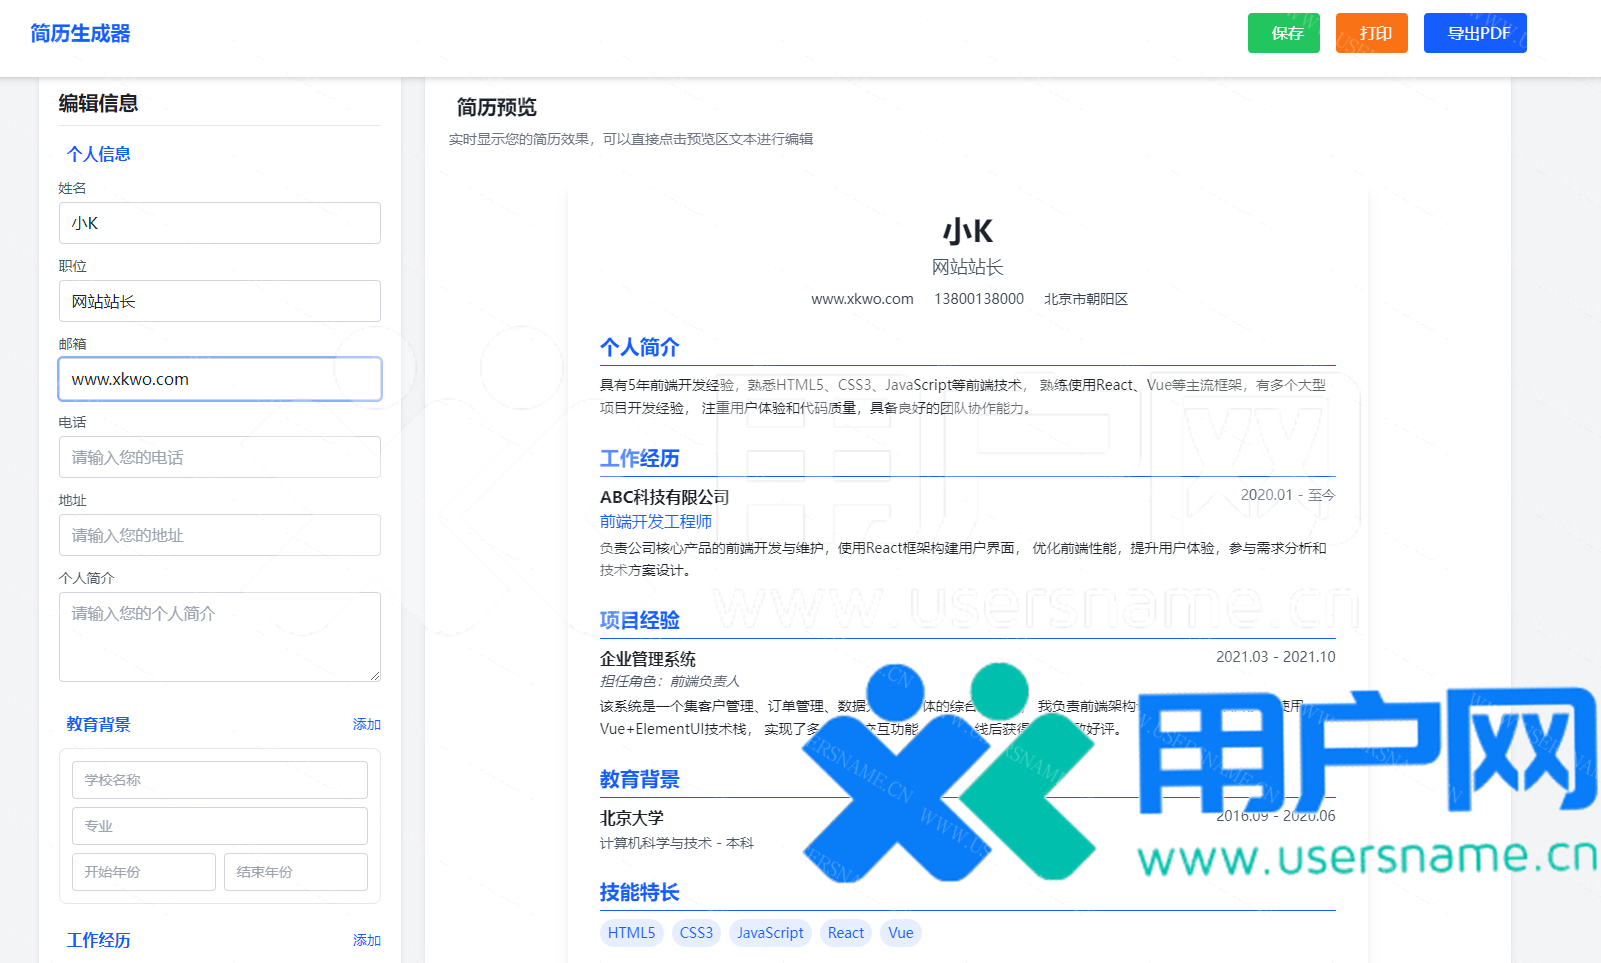
Task: Add an entry via 工作经历 添加 link
Action: (x=366, y=940)
